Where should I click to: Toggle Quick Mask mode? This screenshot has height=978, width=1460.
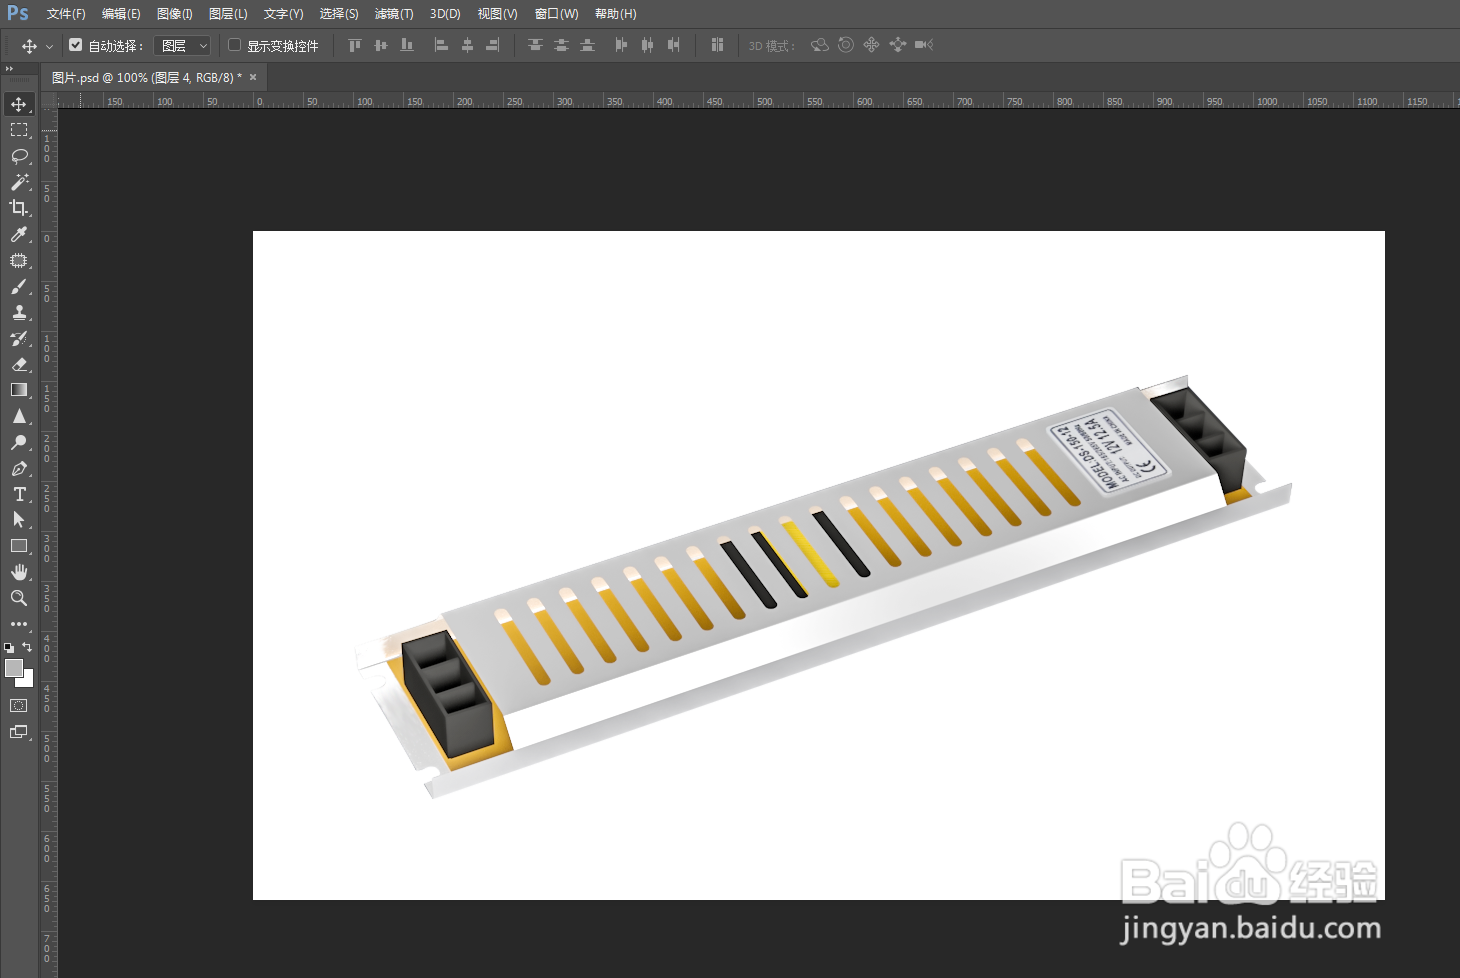coord(19,706)
